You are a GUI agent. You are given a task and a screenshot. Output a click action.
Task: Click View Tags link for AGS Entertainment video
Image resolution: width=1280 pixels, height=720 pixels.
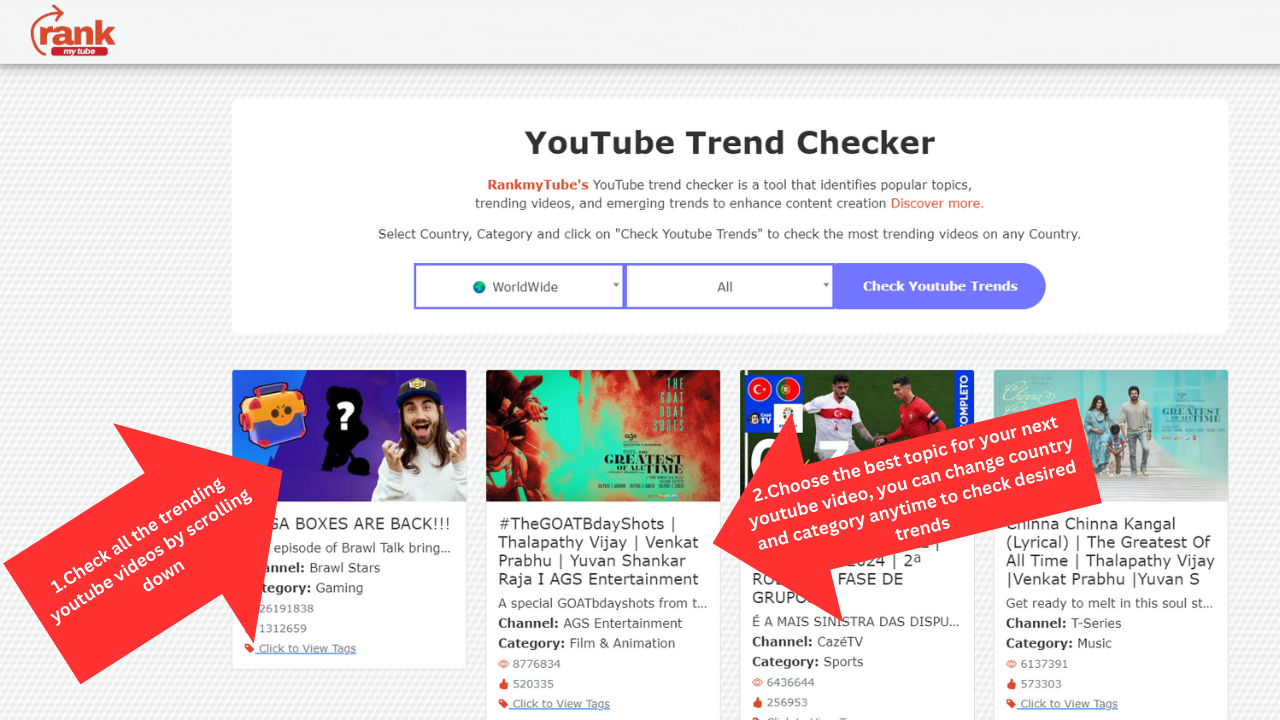click(x=561, y=704)
